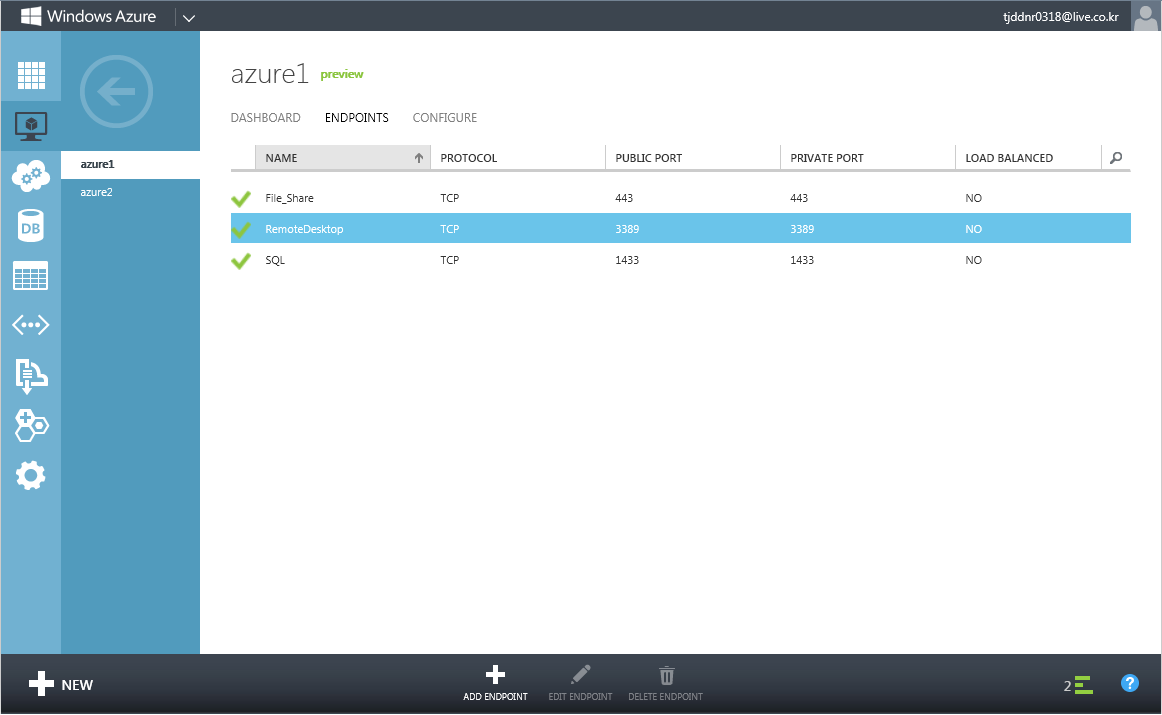This screenshot has width=1162, height=715.
Task: Sort by PROTOCOL column header
Action: coord(517,158)
